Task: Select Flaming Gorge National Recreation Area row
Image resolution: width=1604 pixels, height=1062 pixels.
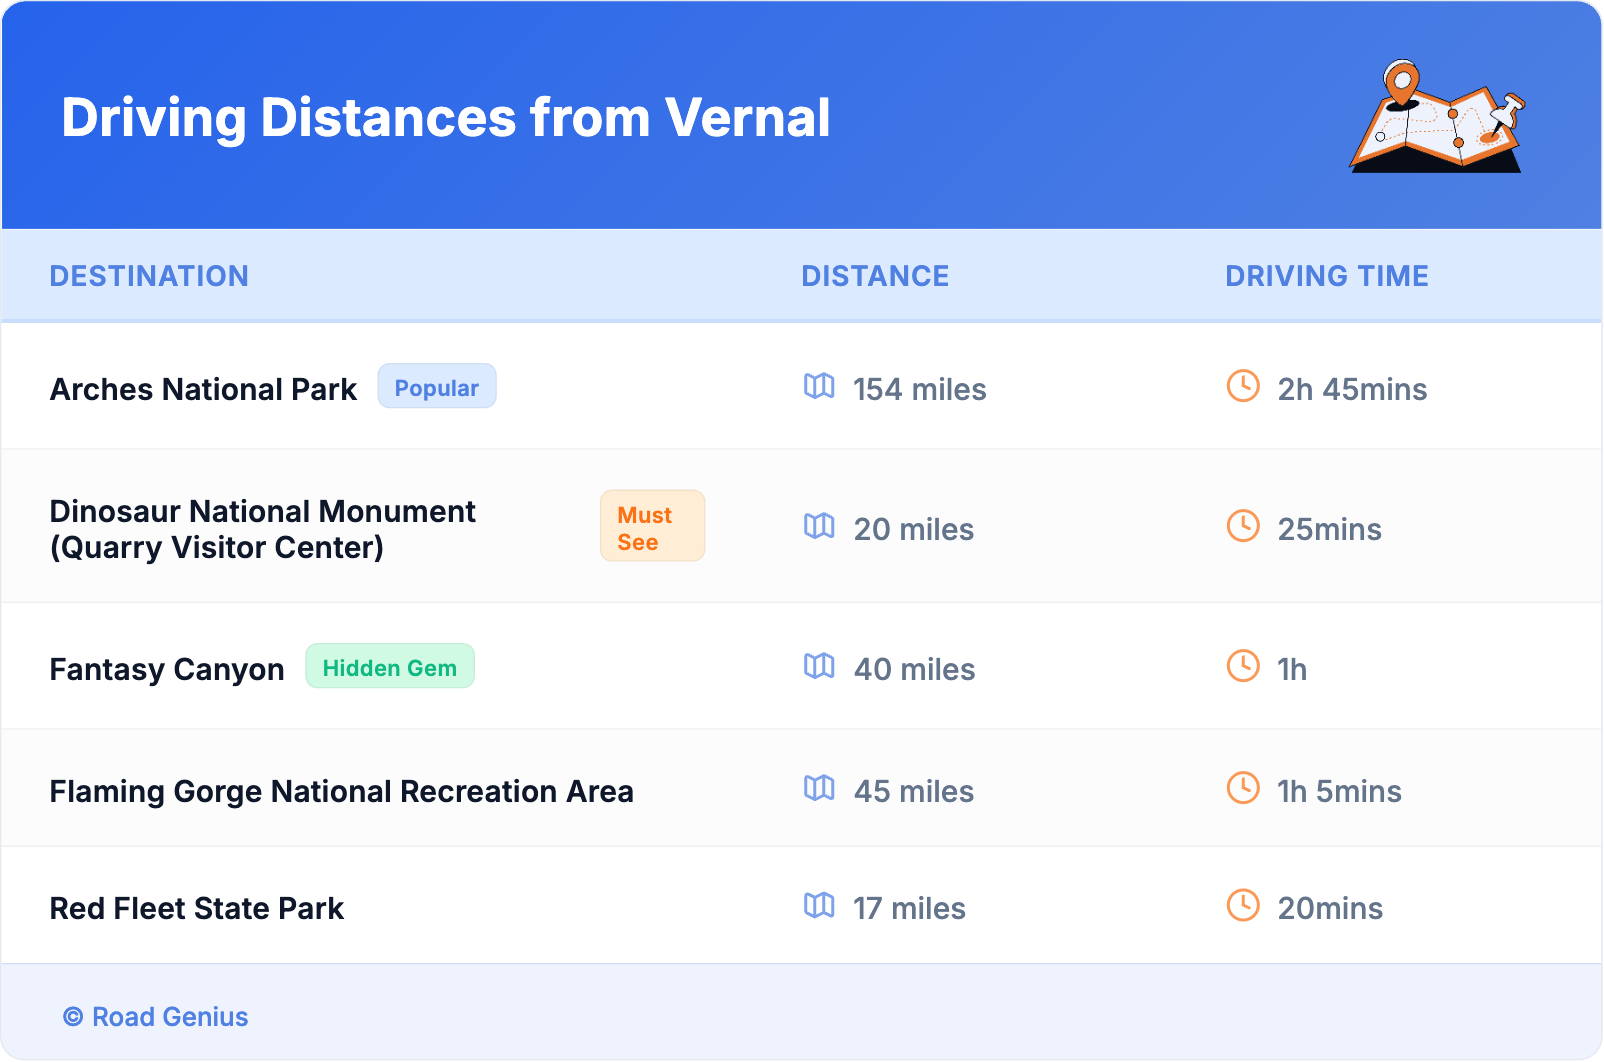Action: click(341, 791)
